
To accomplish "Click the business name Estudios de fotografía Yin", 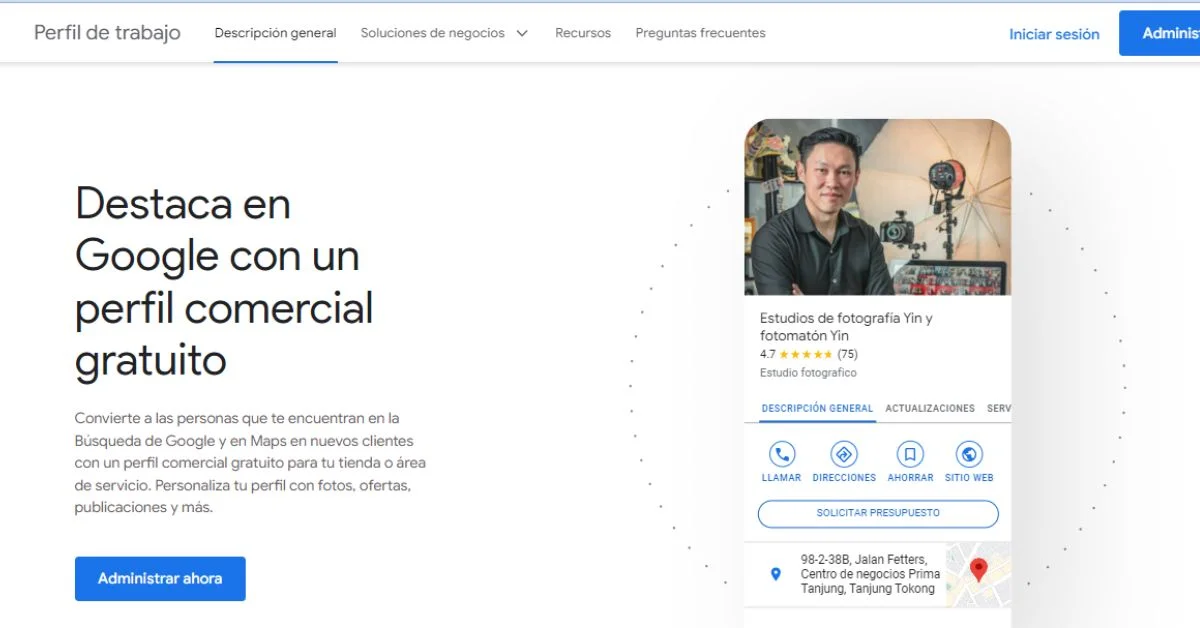I will click(x=846, y=327).
